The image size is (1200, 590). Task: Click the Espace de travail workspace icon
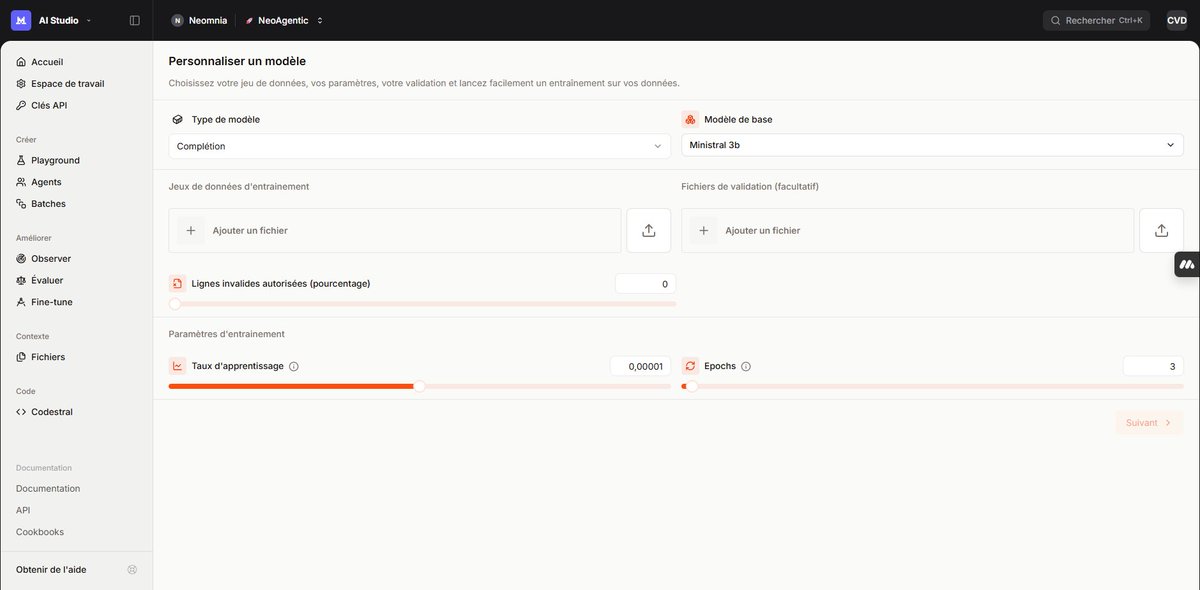point(22,84)
